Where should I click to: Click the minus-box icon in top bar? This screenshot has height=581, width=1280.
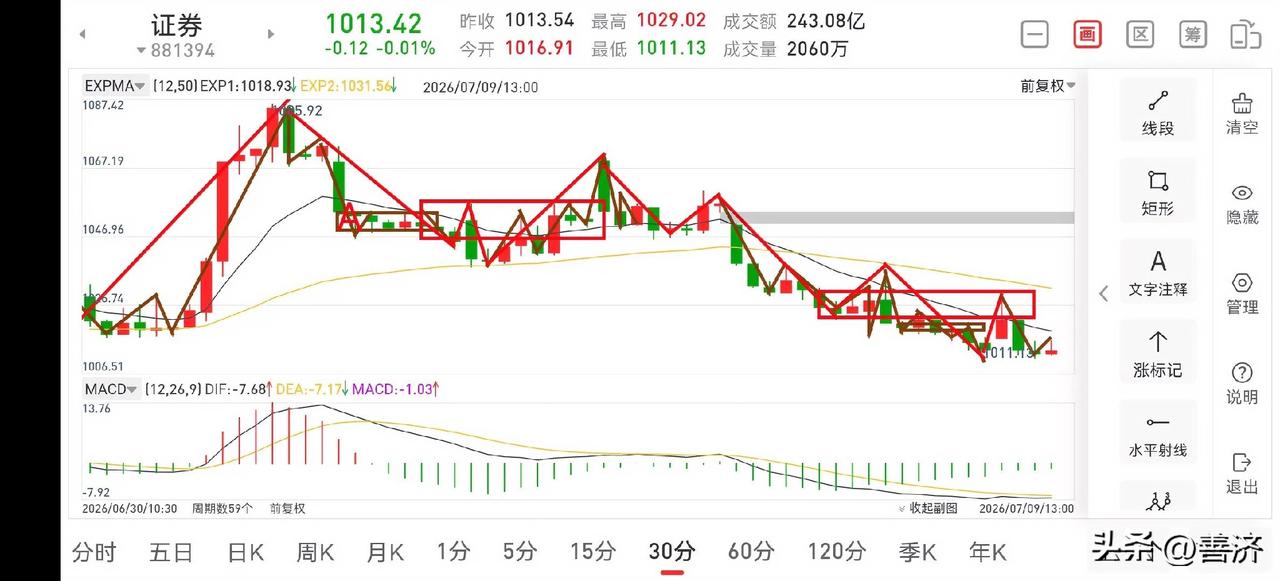tap(1035, 34)
